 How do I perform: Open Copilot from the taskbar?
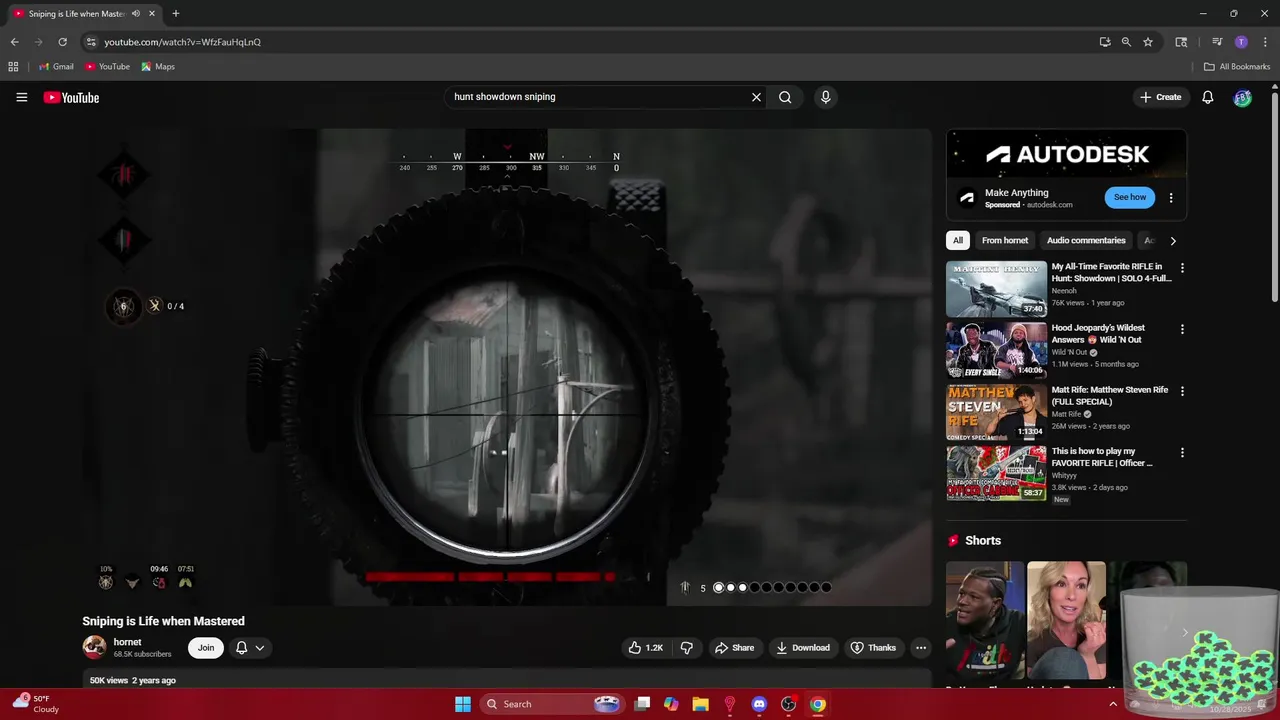click(x=671, y=704)
